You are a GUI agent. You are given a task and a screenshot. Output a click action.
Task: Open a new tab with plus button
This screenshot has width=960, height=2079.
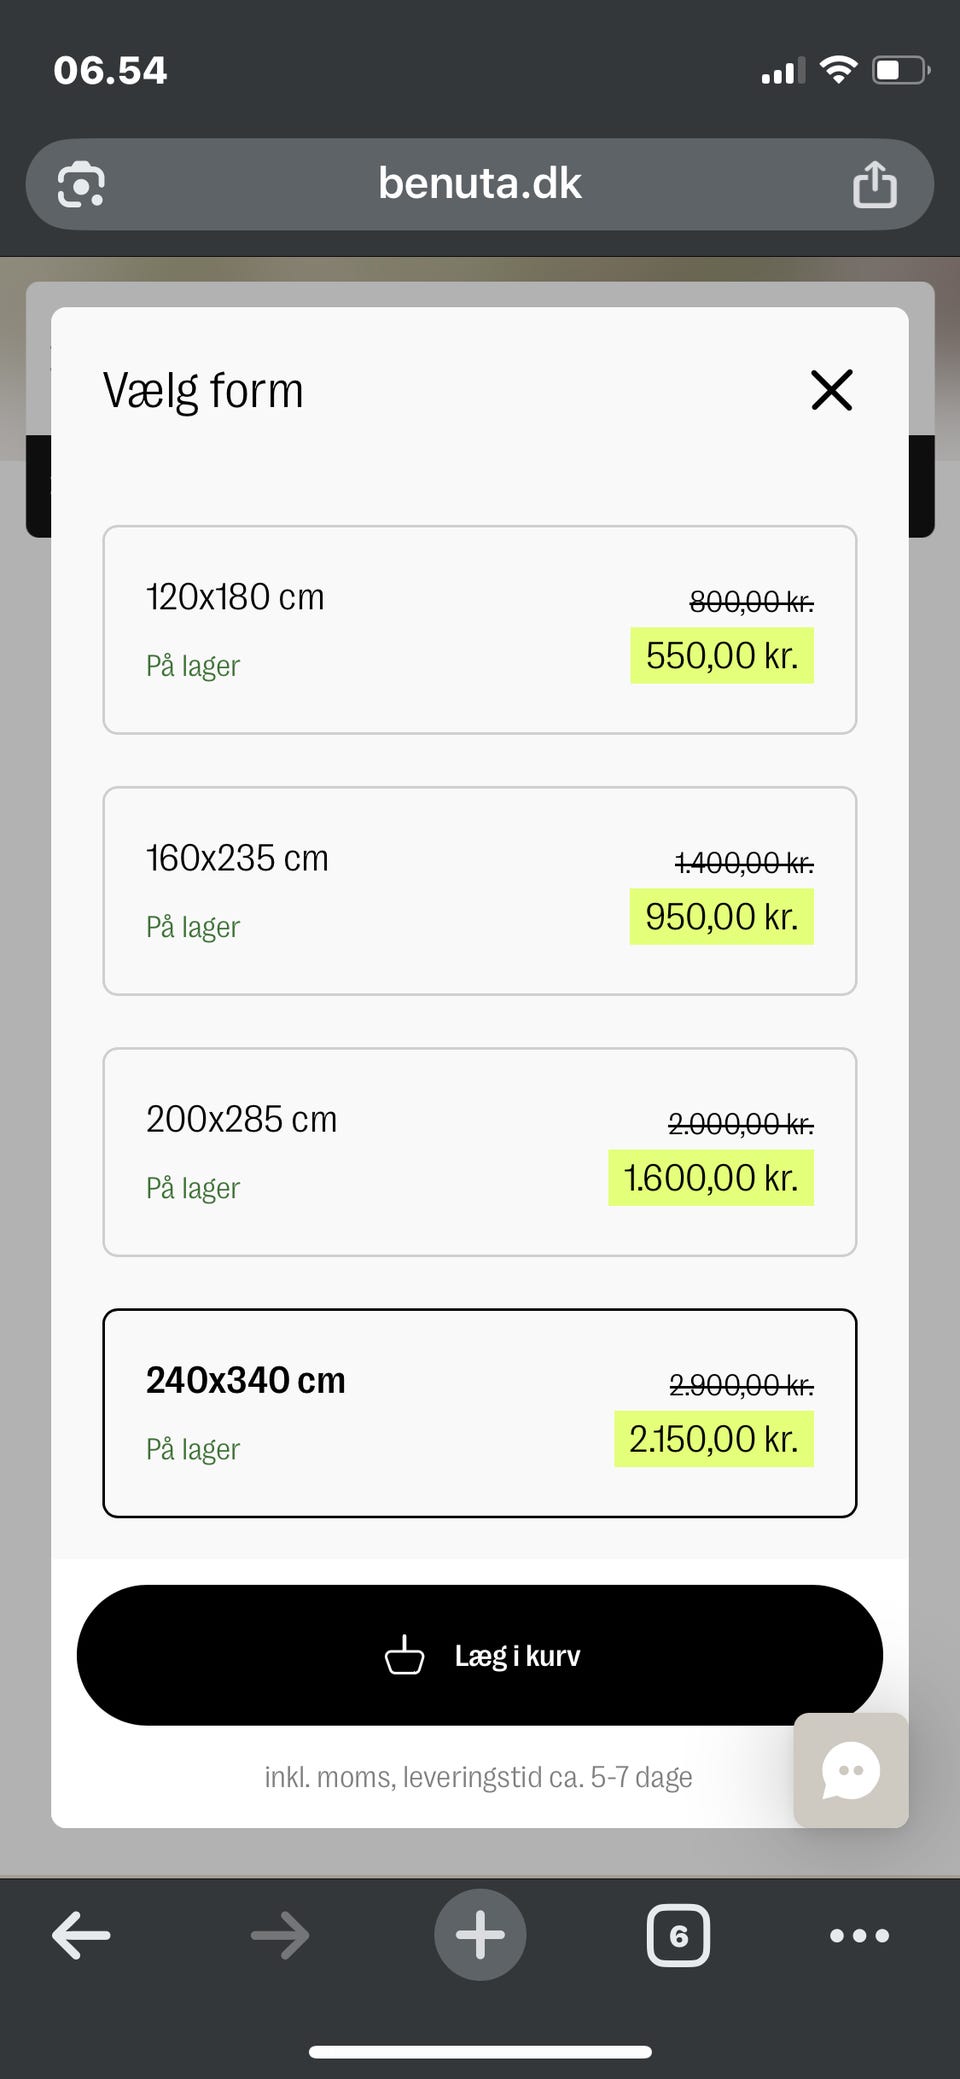click(480, 1935)
